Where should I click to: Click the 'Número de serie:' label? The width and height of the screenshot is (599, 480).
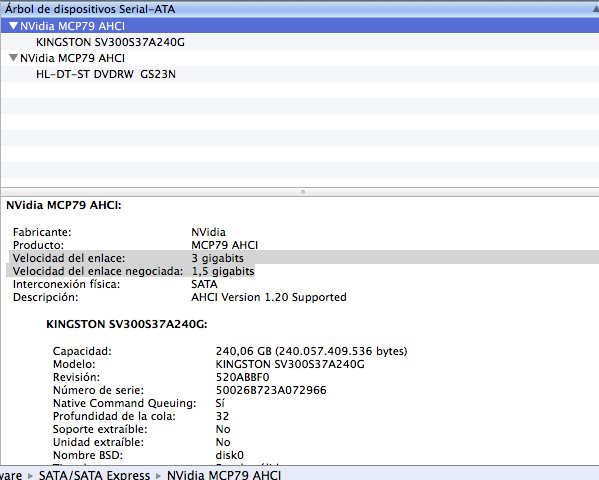98,390
